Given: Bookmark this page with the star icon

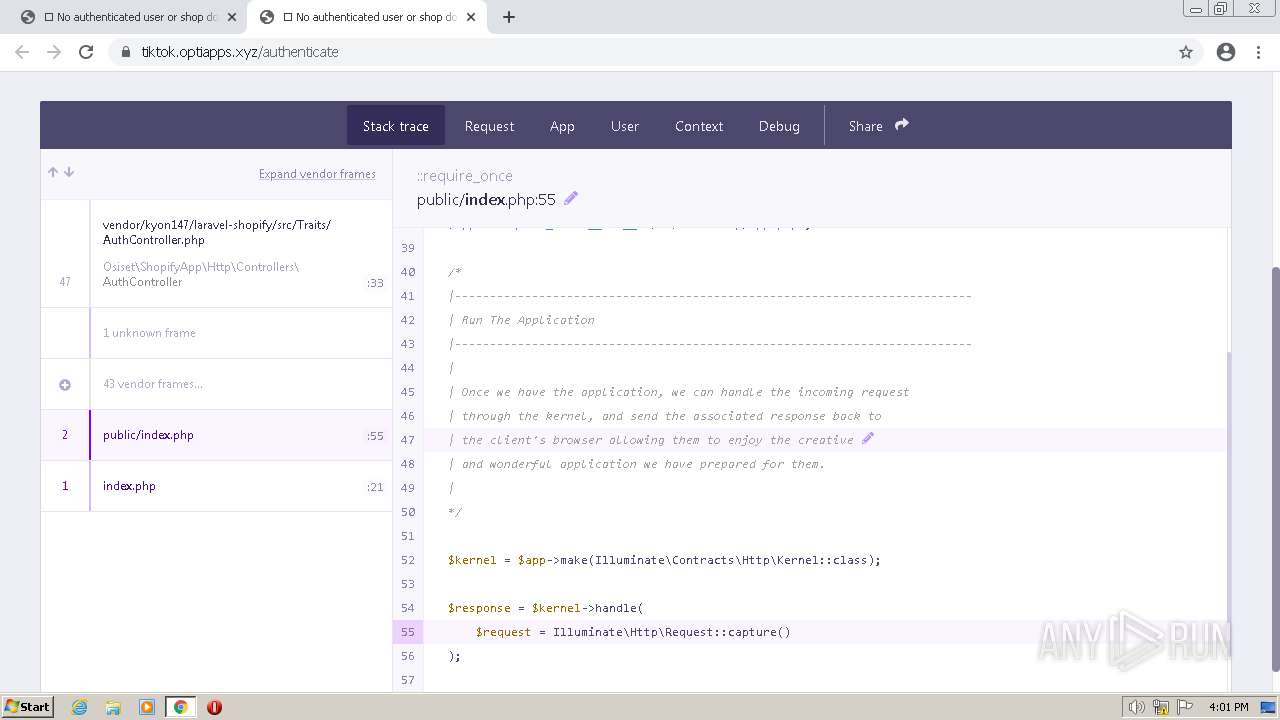Looking at the screenshot, I should coord(1186,52).
